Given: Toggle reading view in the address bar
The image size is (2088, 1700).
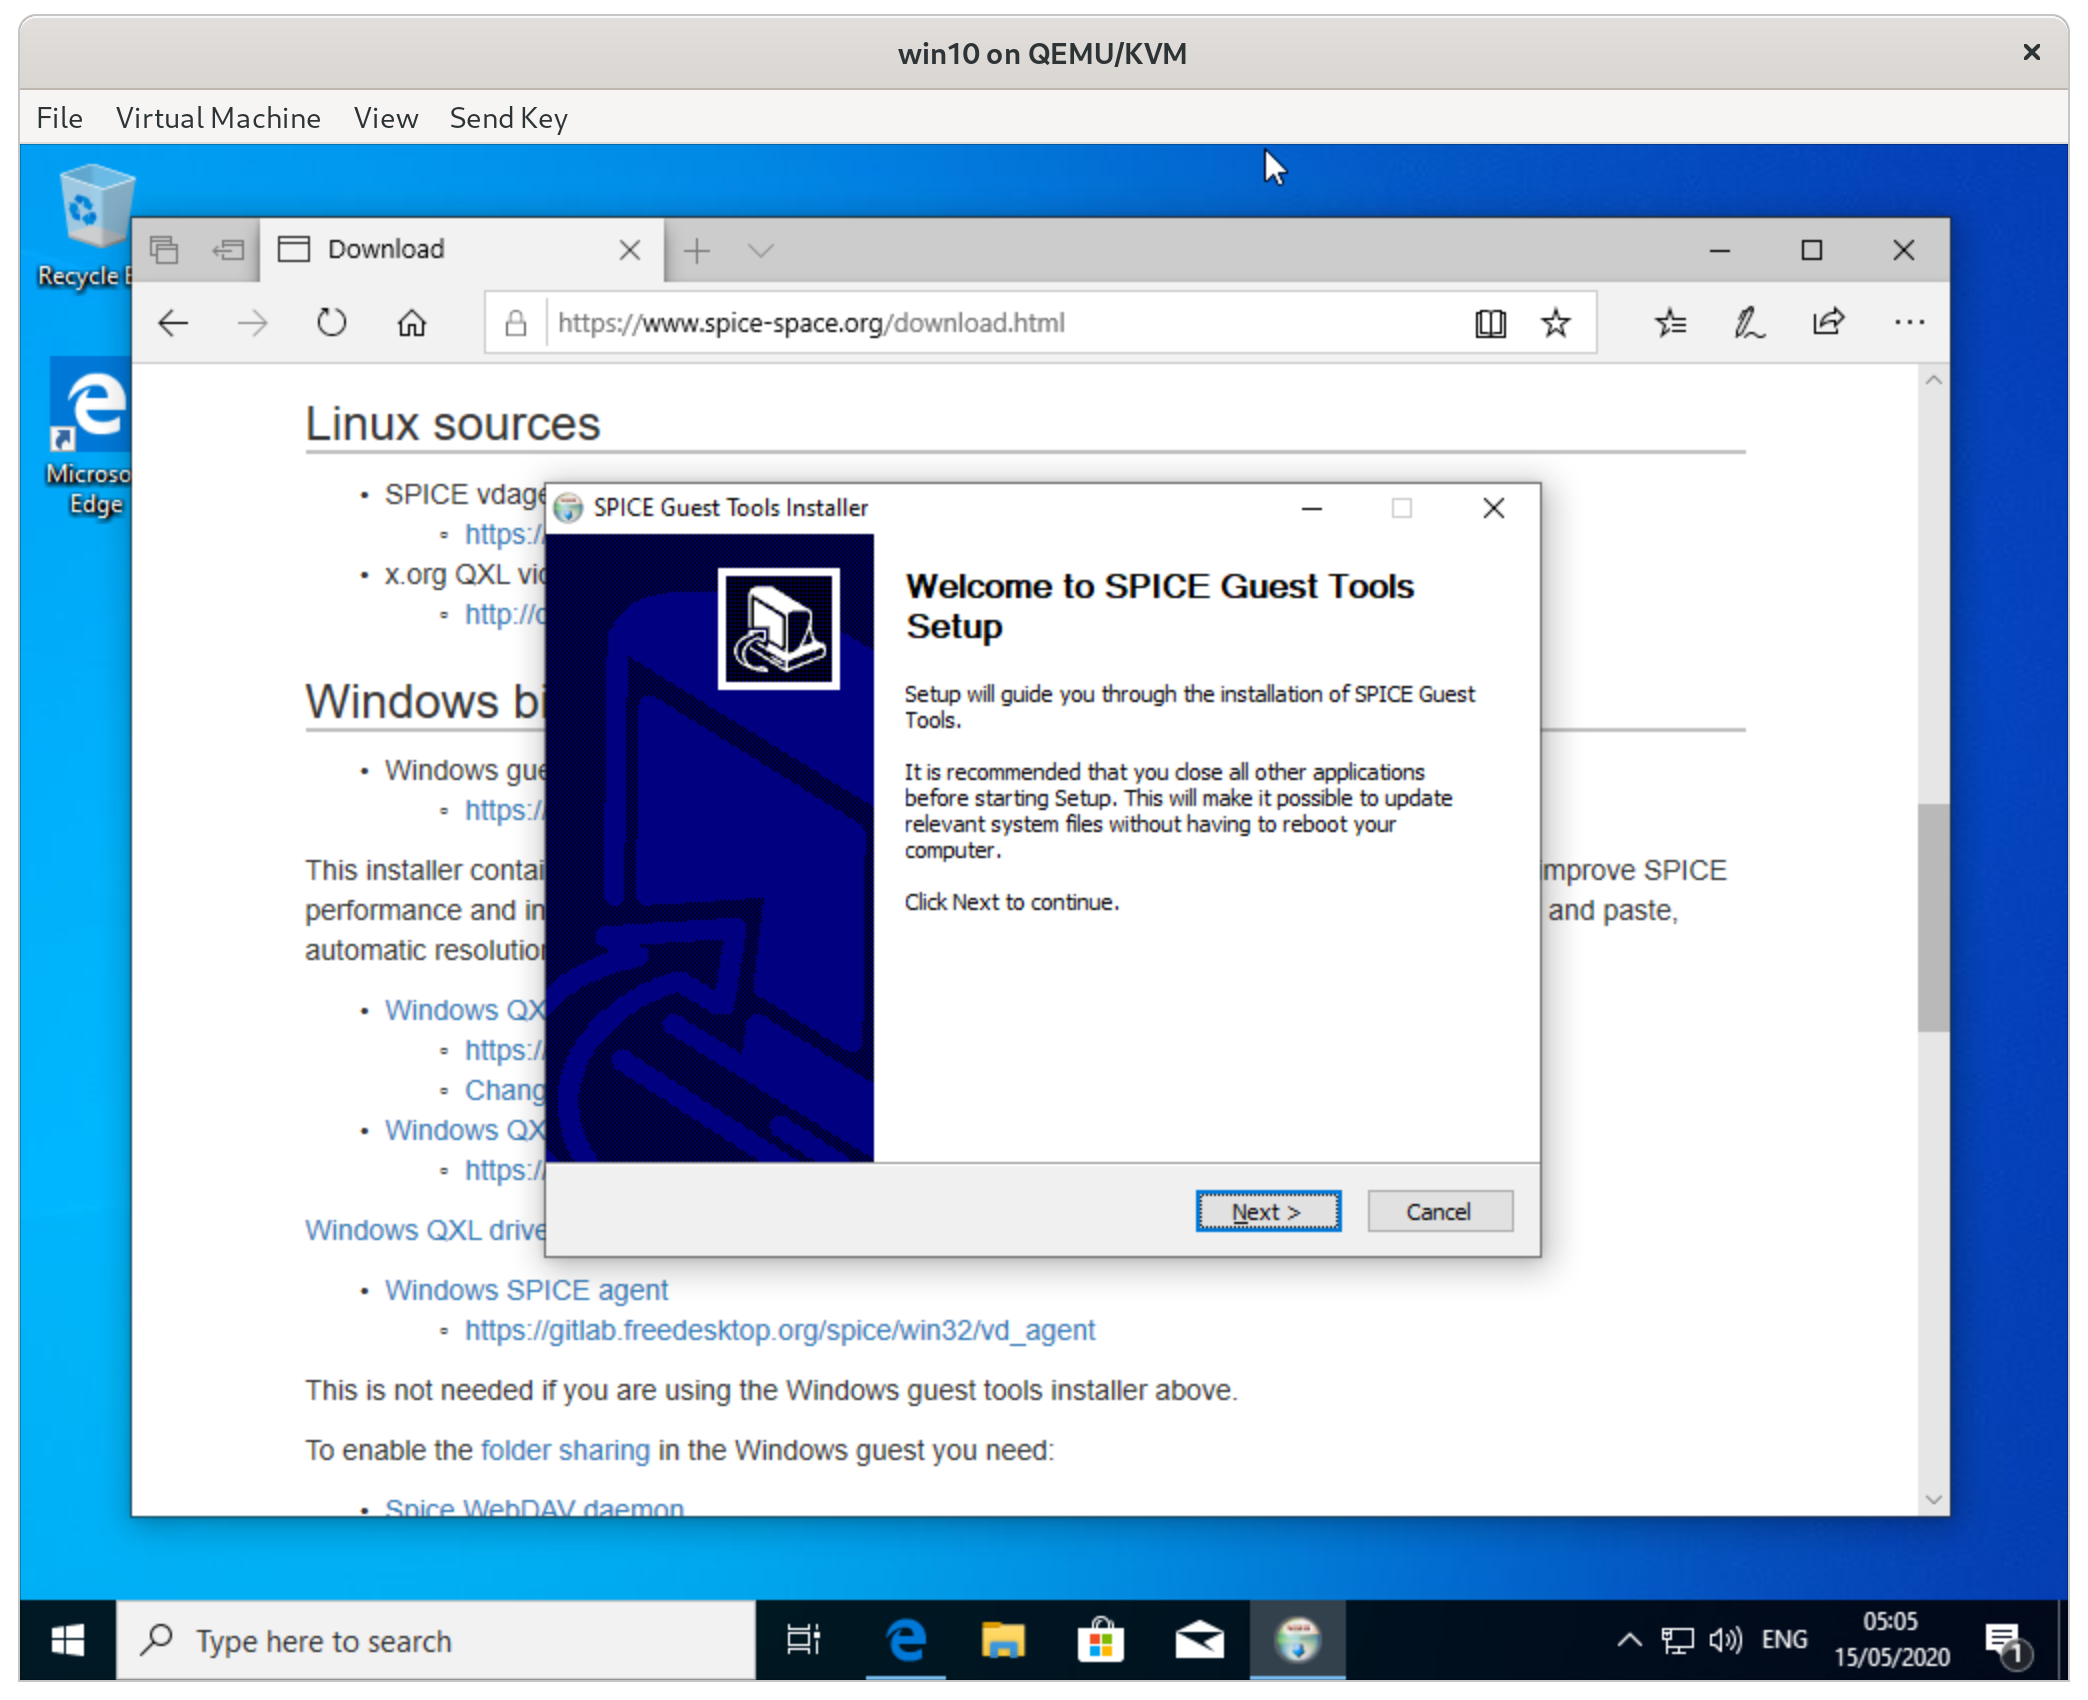Looking at the screenshot, I should (1489, 322).
